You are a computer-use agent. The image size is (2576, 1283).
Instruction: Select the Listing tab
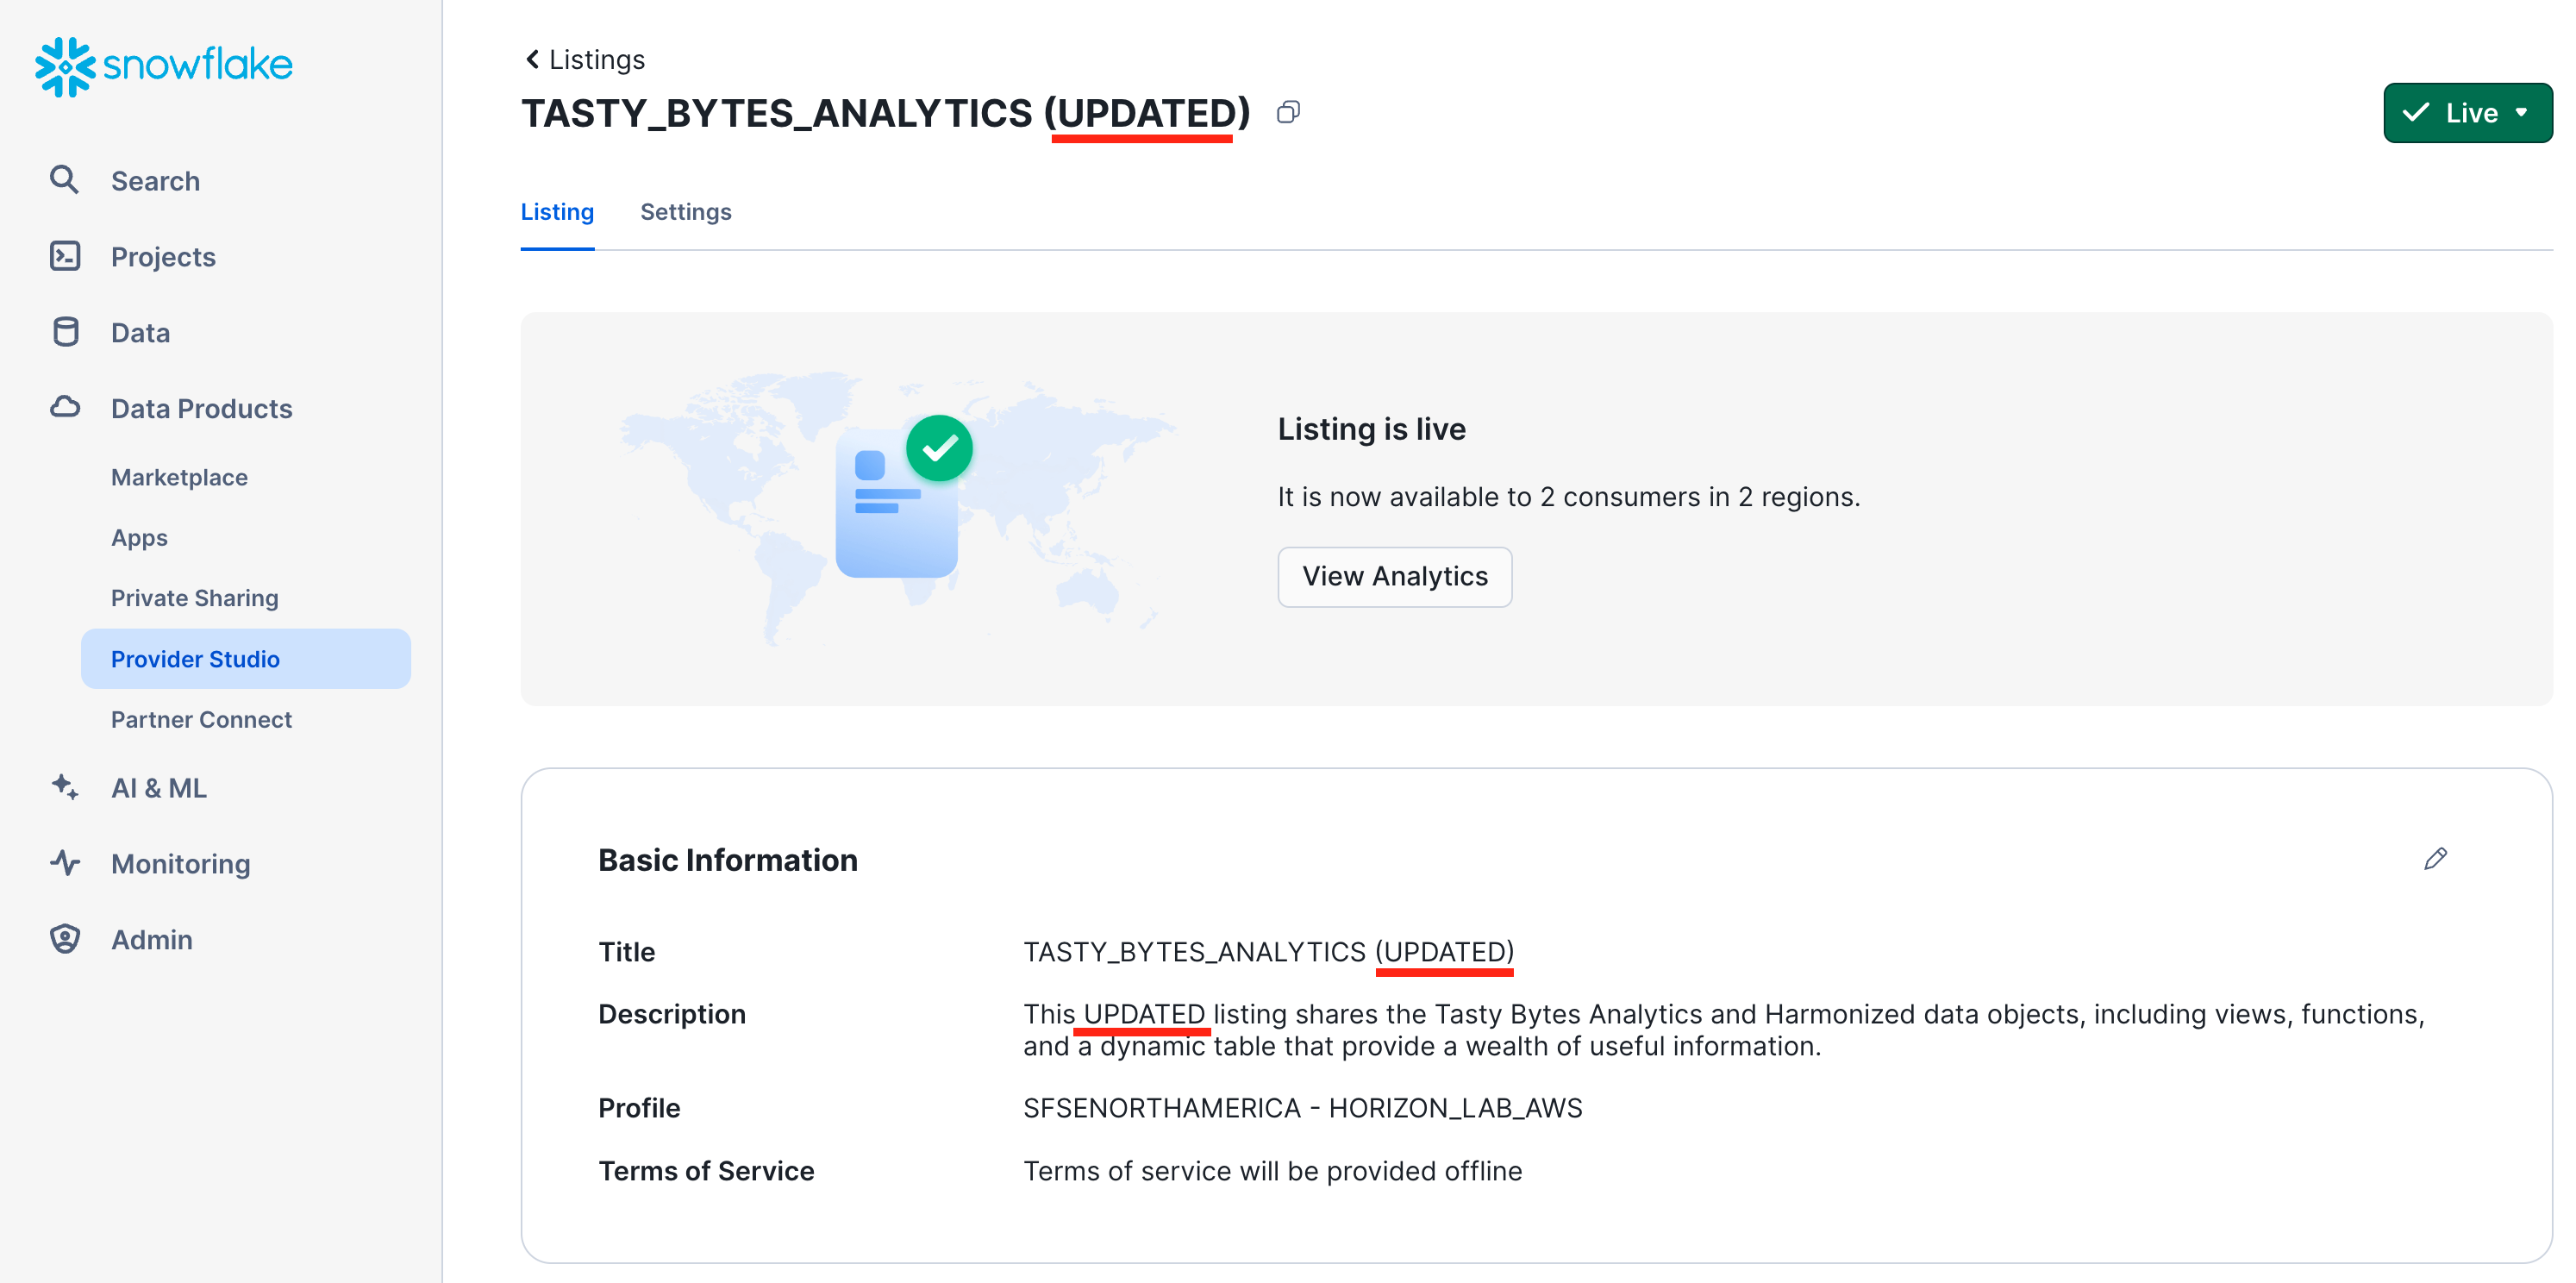click(x=557, y=212)
